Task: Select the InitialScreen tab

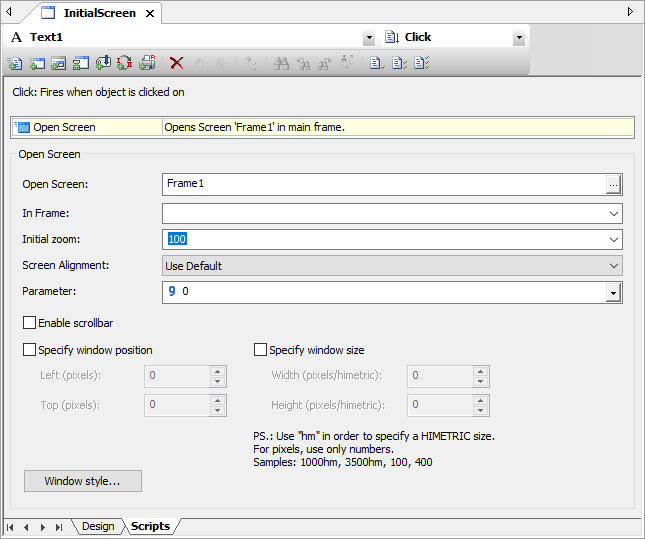Action: tap(98, 13)
